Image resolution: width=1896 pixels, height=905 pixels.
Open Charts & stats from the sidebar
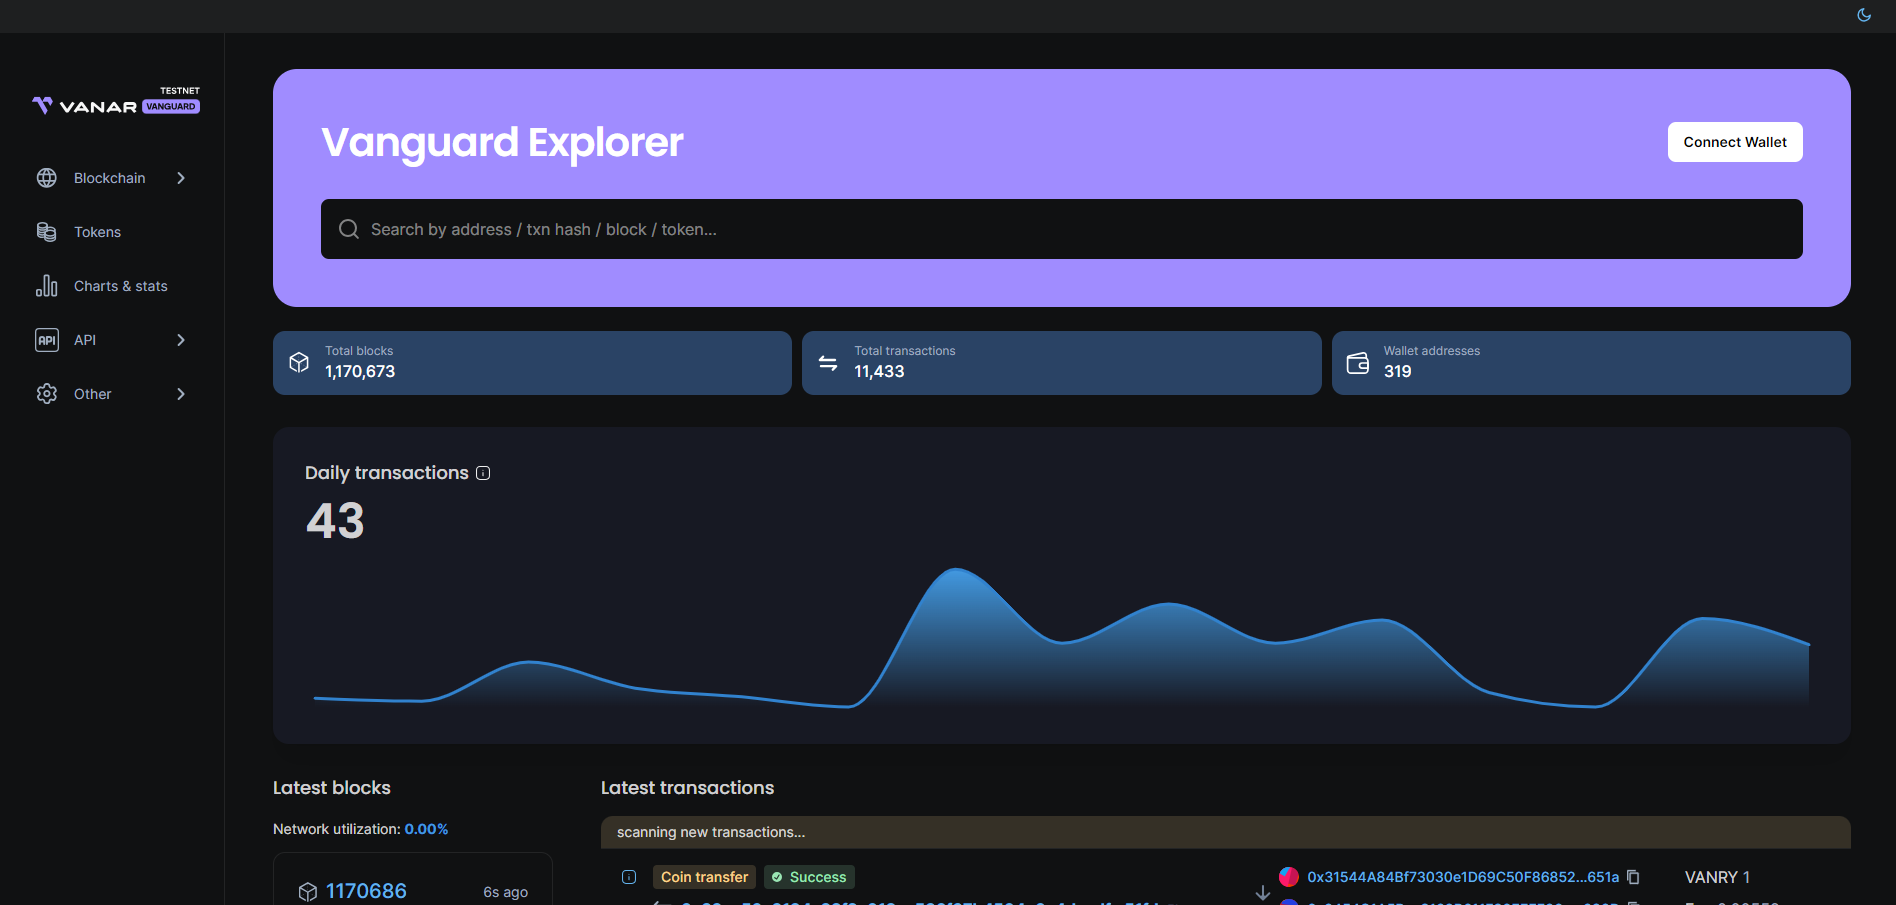pos(121,286)
